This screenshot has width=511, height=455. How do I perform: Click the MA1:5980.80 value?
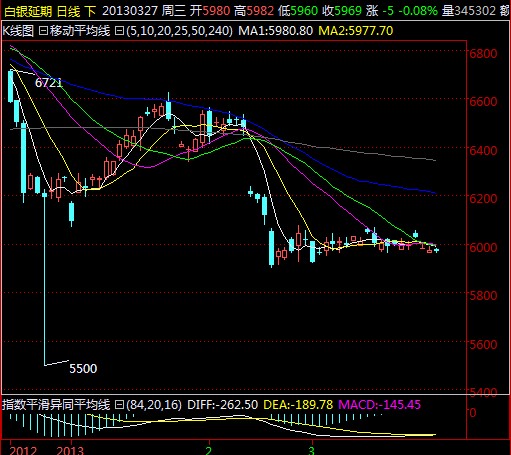[276, 31]
